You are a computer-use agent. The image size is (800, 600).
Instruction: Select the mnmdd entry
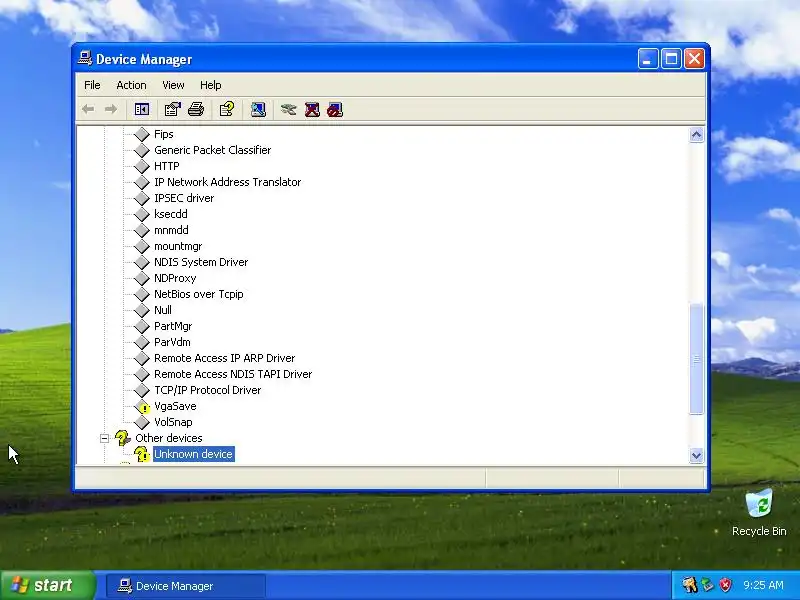coord(171,230)
